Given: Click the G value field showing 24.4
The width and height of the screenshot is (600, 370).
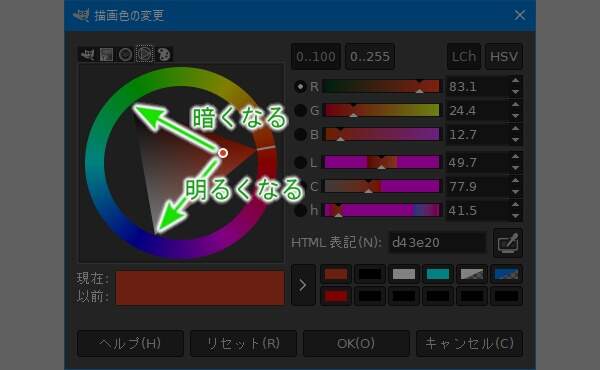Looking at the screenshot, I should point(478,111).
